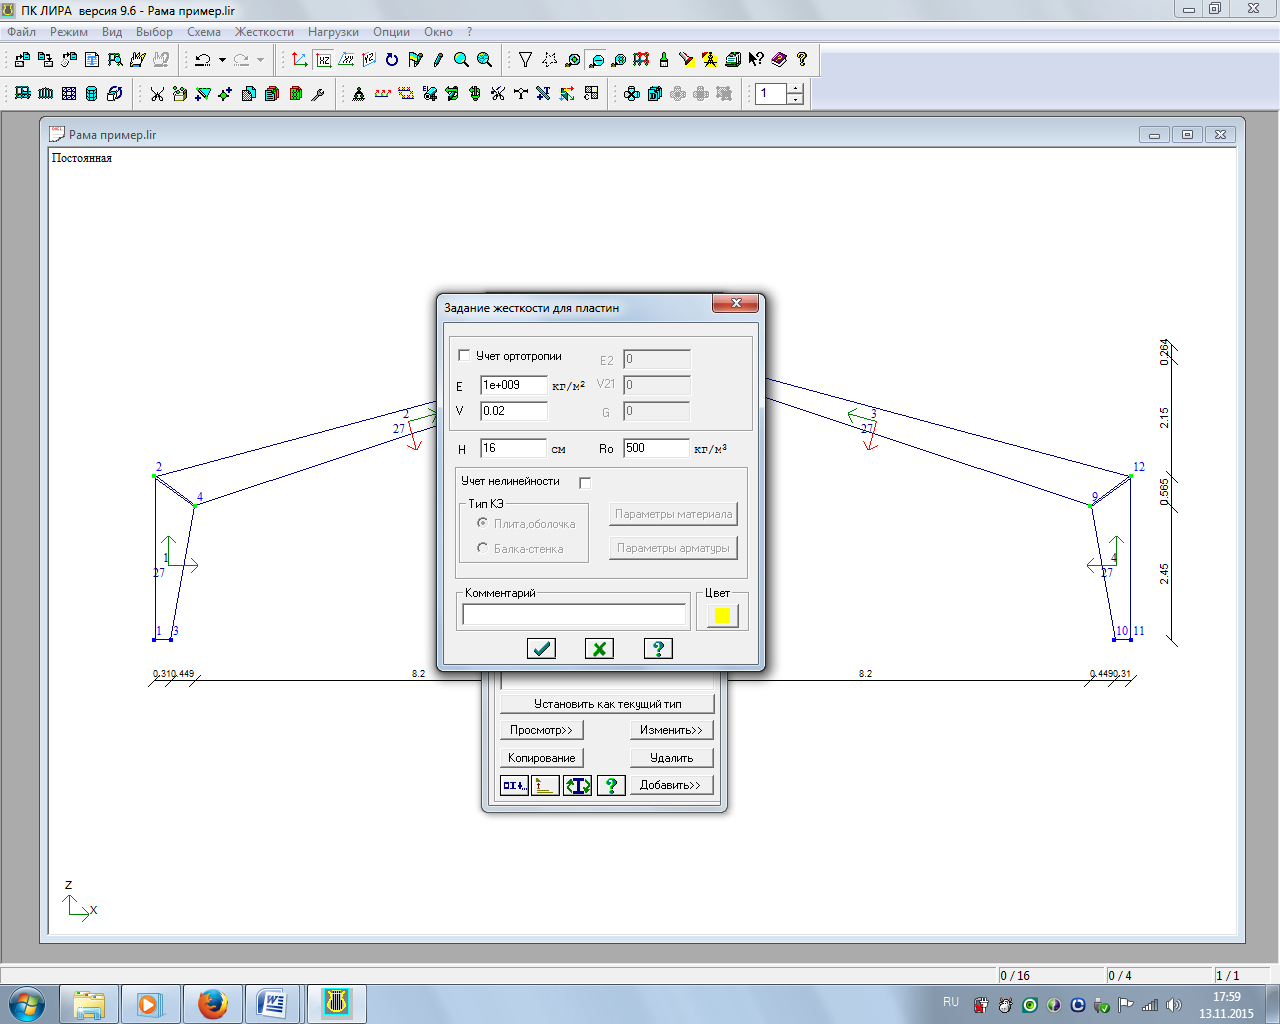This screenshot has height=1024, width=1280.
Task: Click the support constraints triangle icon
Action: pos(358,94)
